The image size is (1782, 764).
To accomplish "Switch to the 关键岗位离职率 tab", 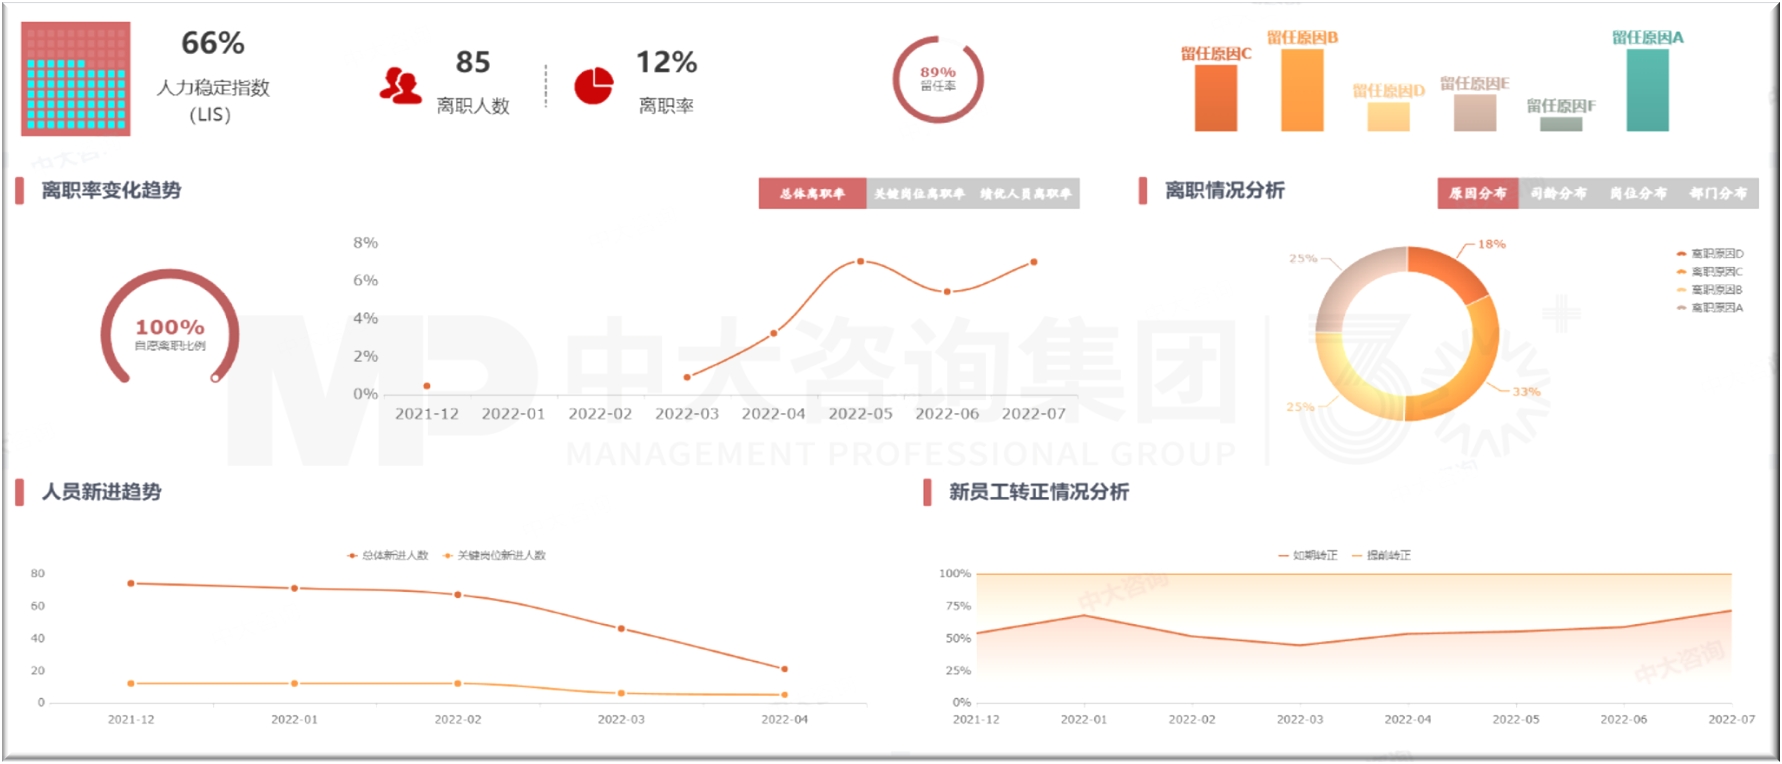I will tap(919, 194).
